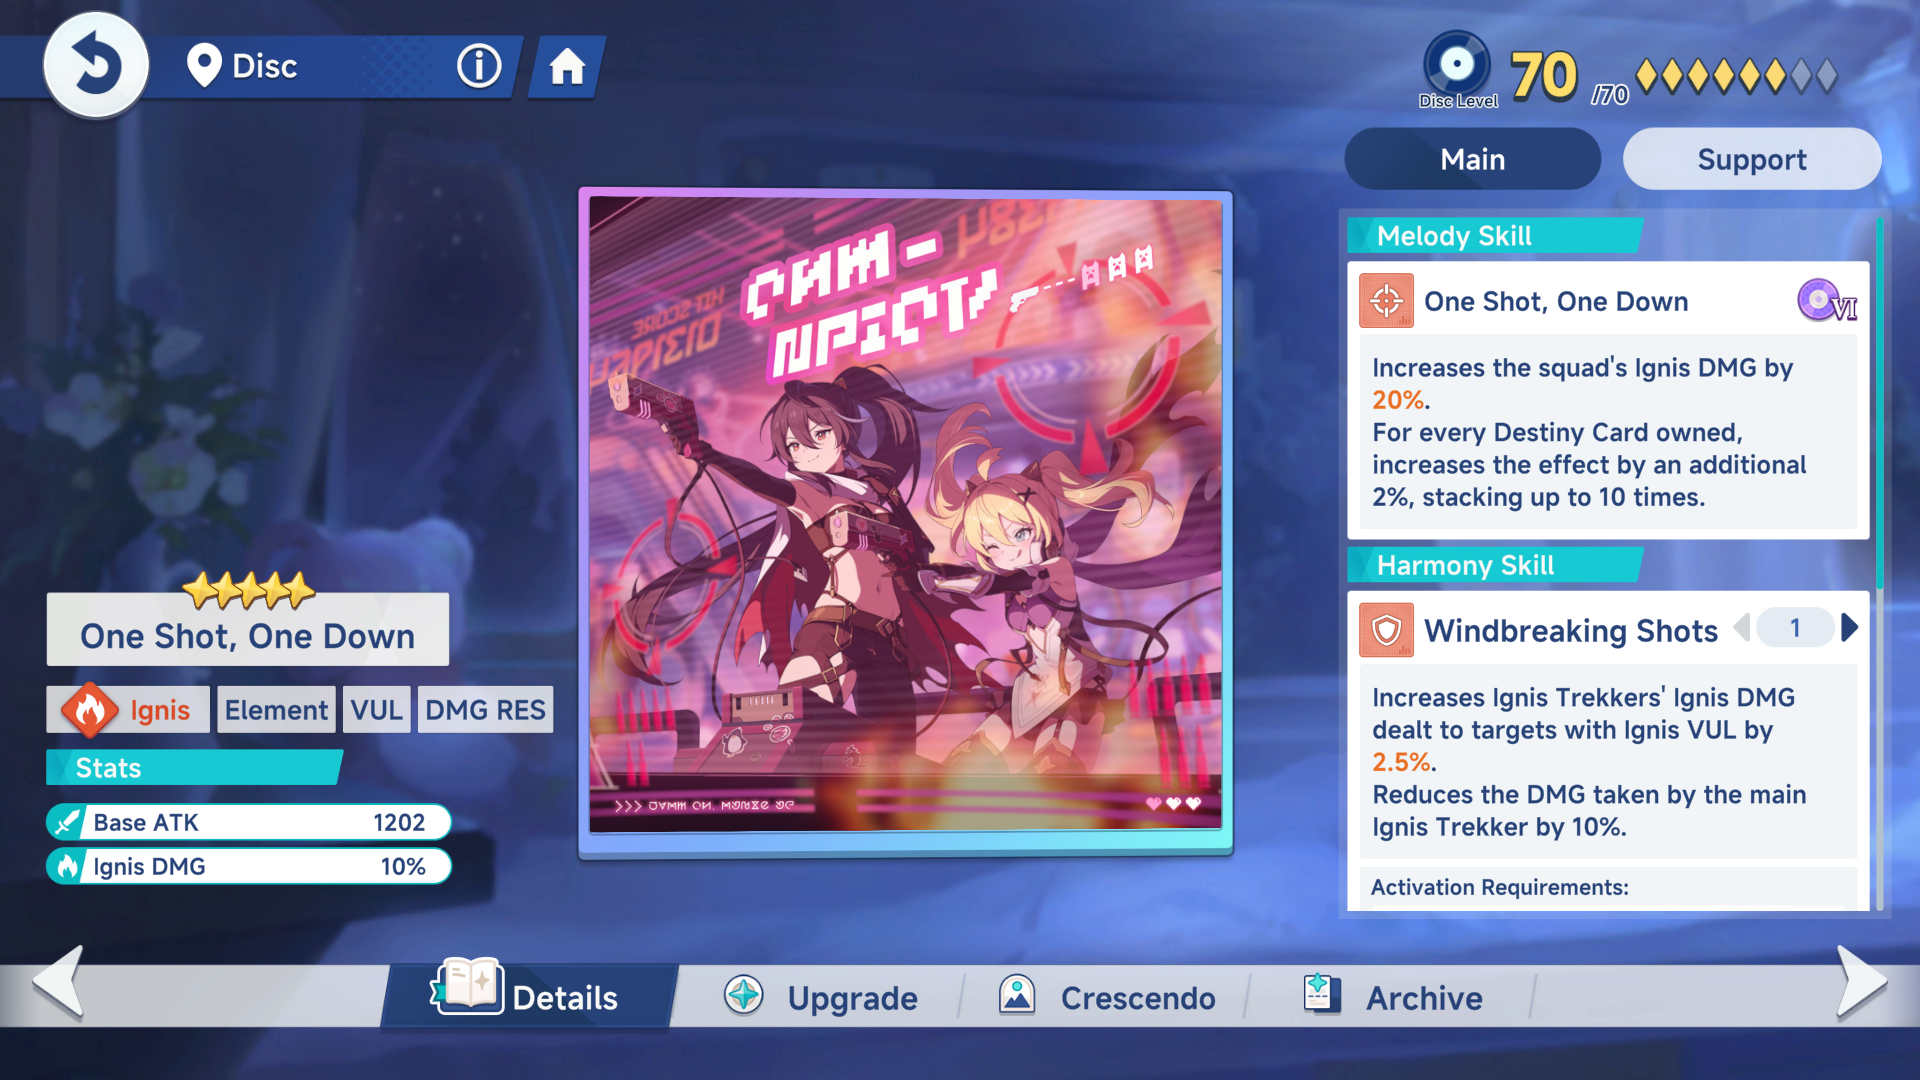Image resolution: width=1920 pixels, height=1080 pixels.
Task: Switch to the Main skill tab
Action: pyautogui.click(x=1472, y=159)
